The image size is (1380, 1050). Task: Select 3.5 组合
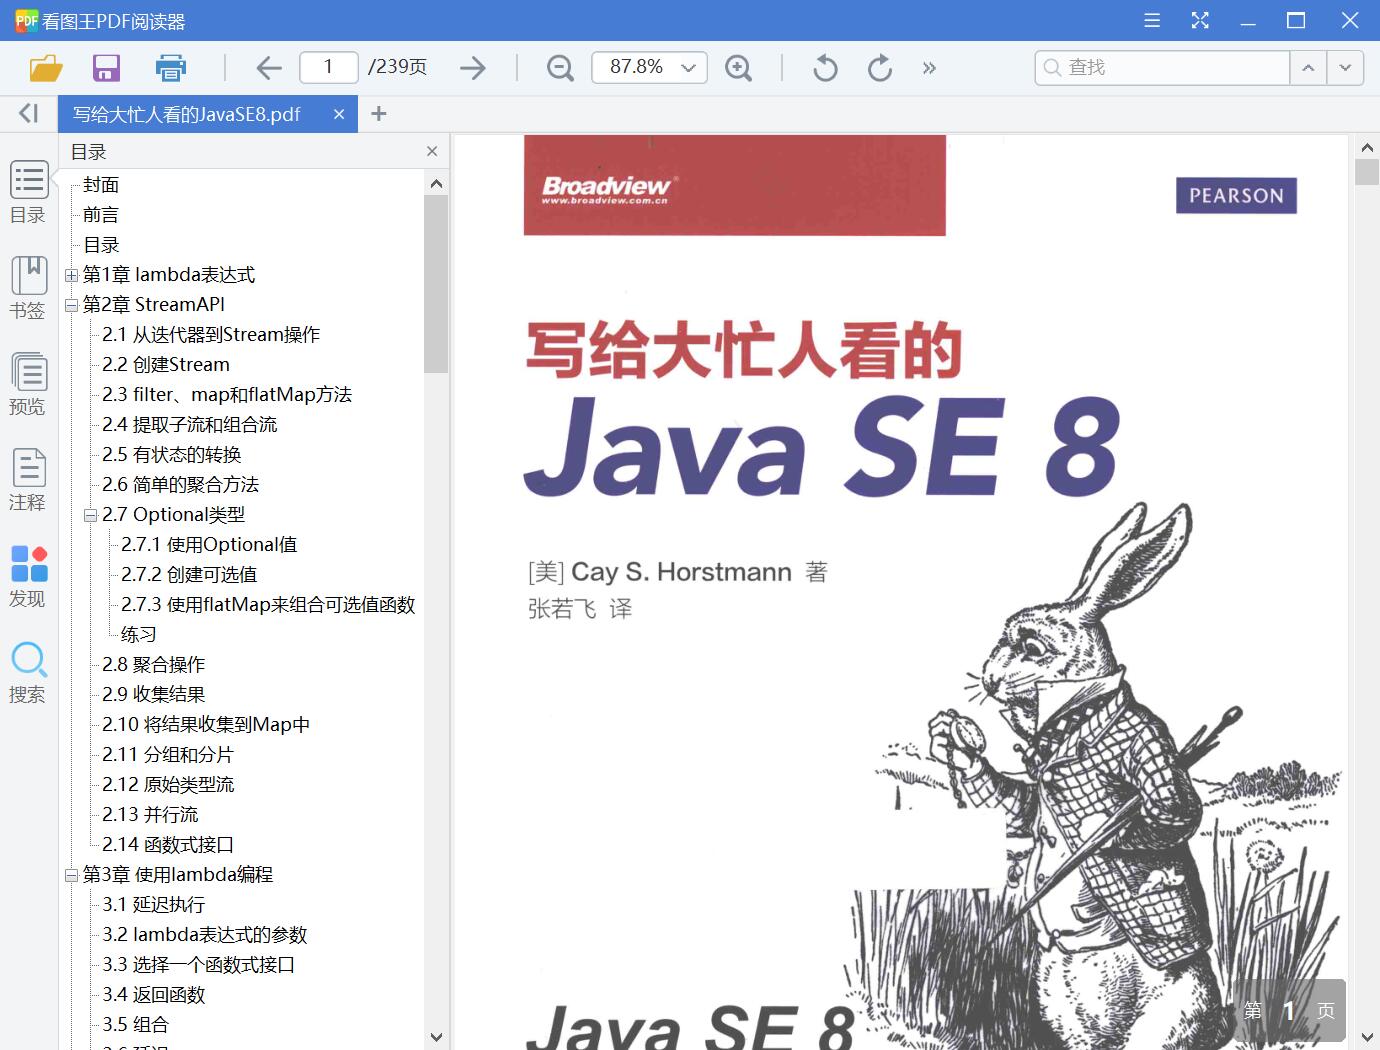point(135,1025)
